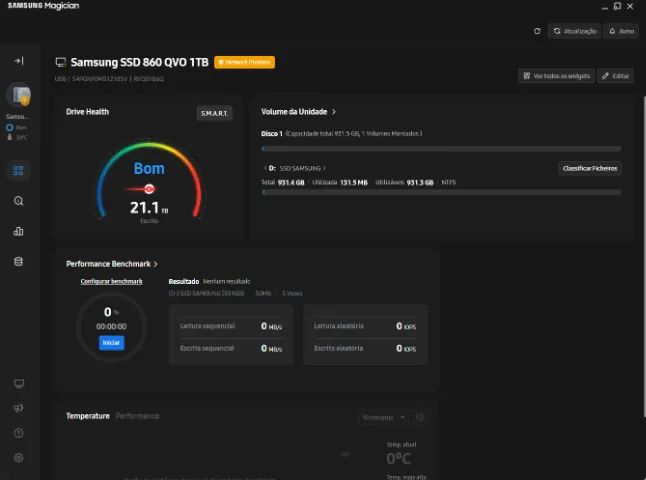
Task: Click the Bom health status text
Action: [x=149, y=169]
